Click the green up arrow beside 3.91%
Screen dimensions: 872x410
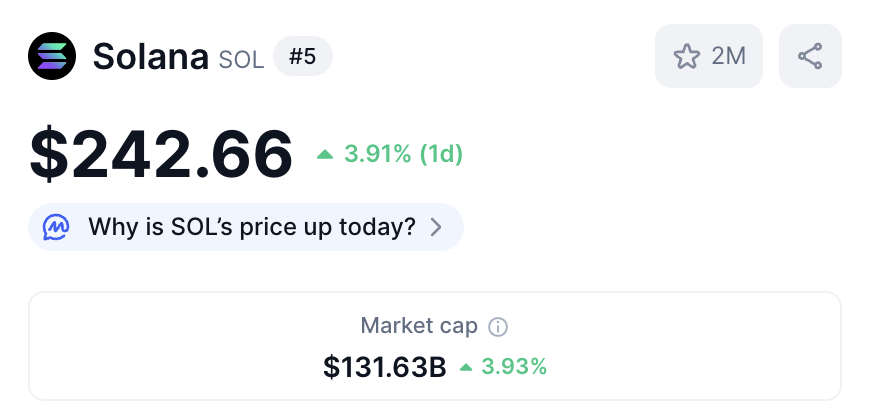[x=325, y=154]
